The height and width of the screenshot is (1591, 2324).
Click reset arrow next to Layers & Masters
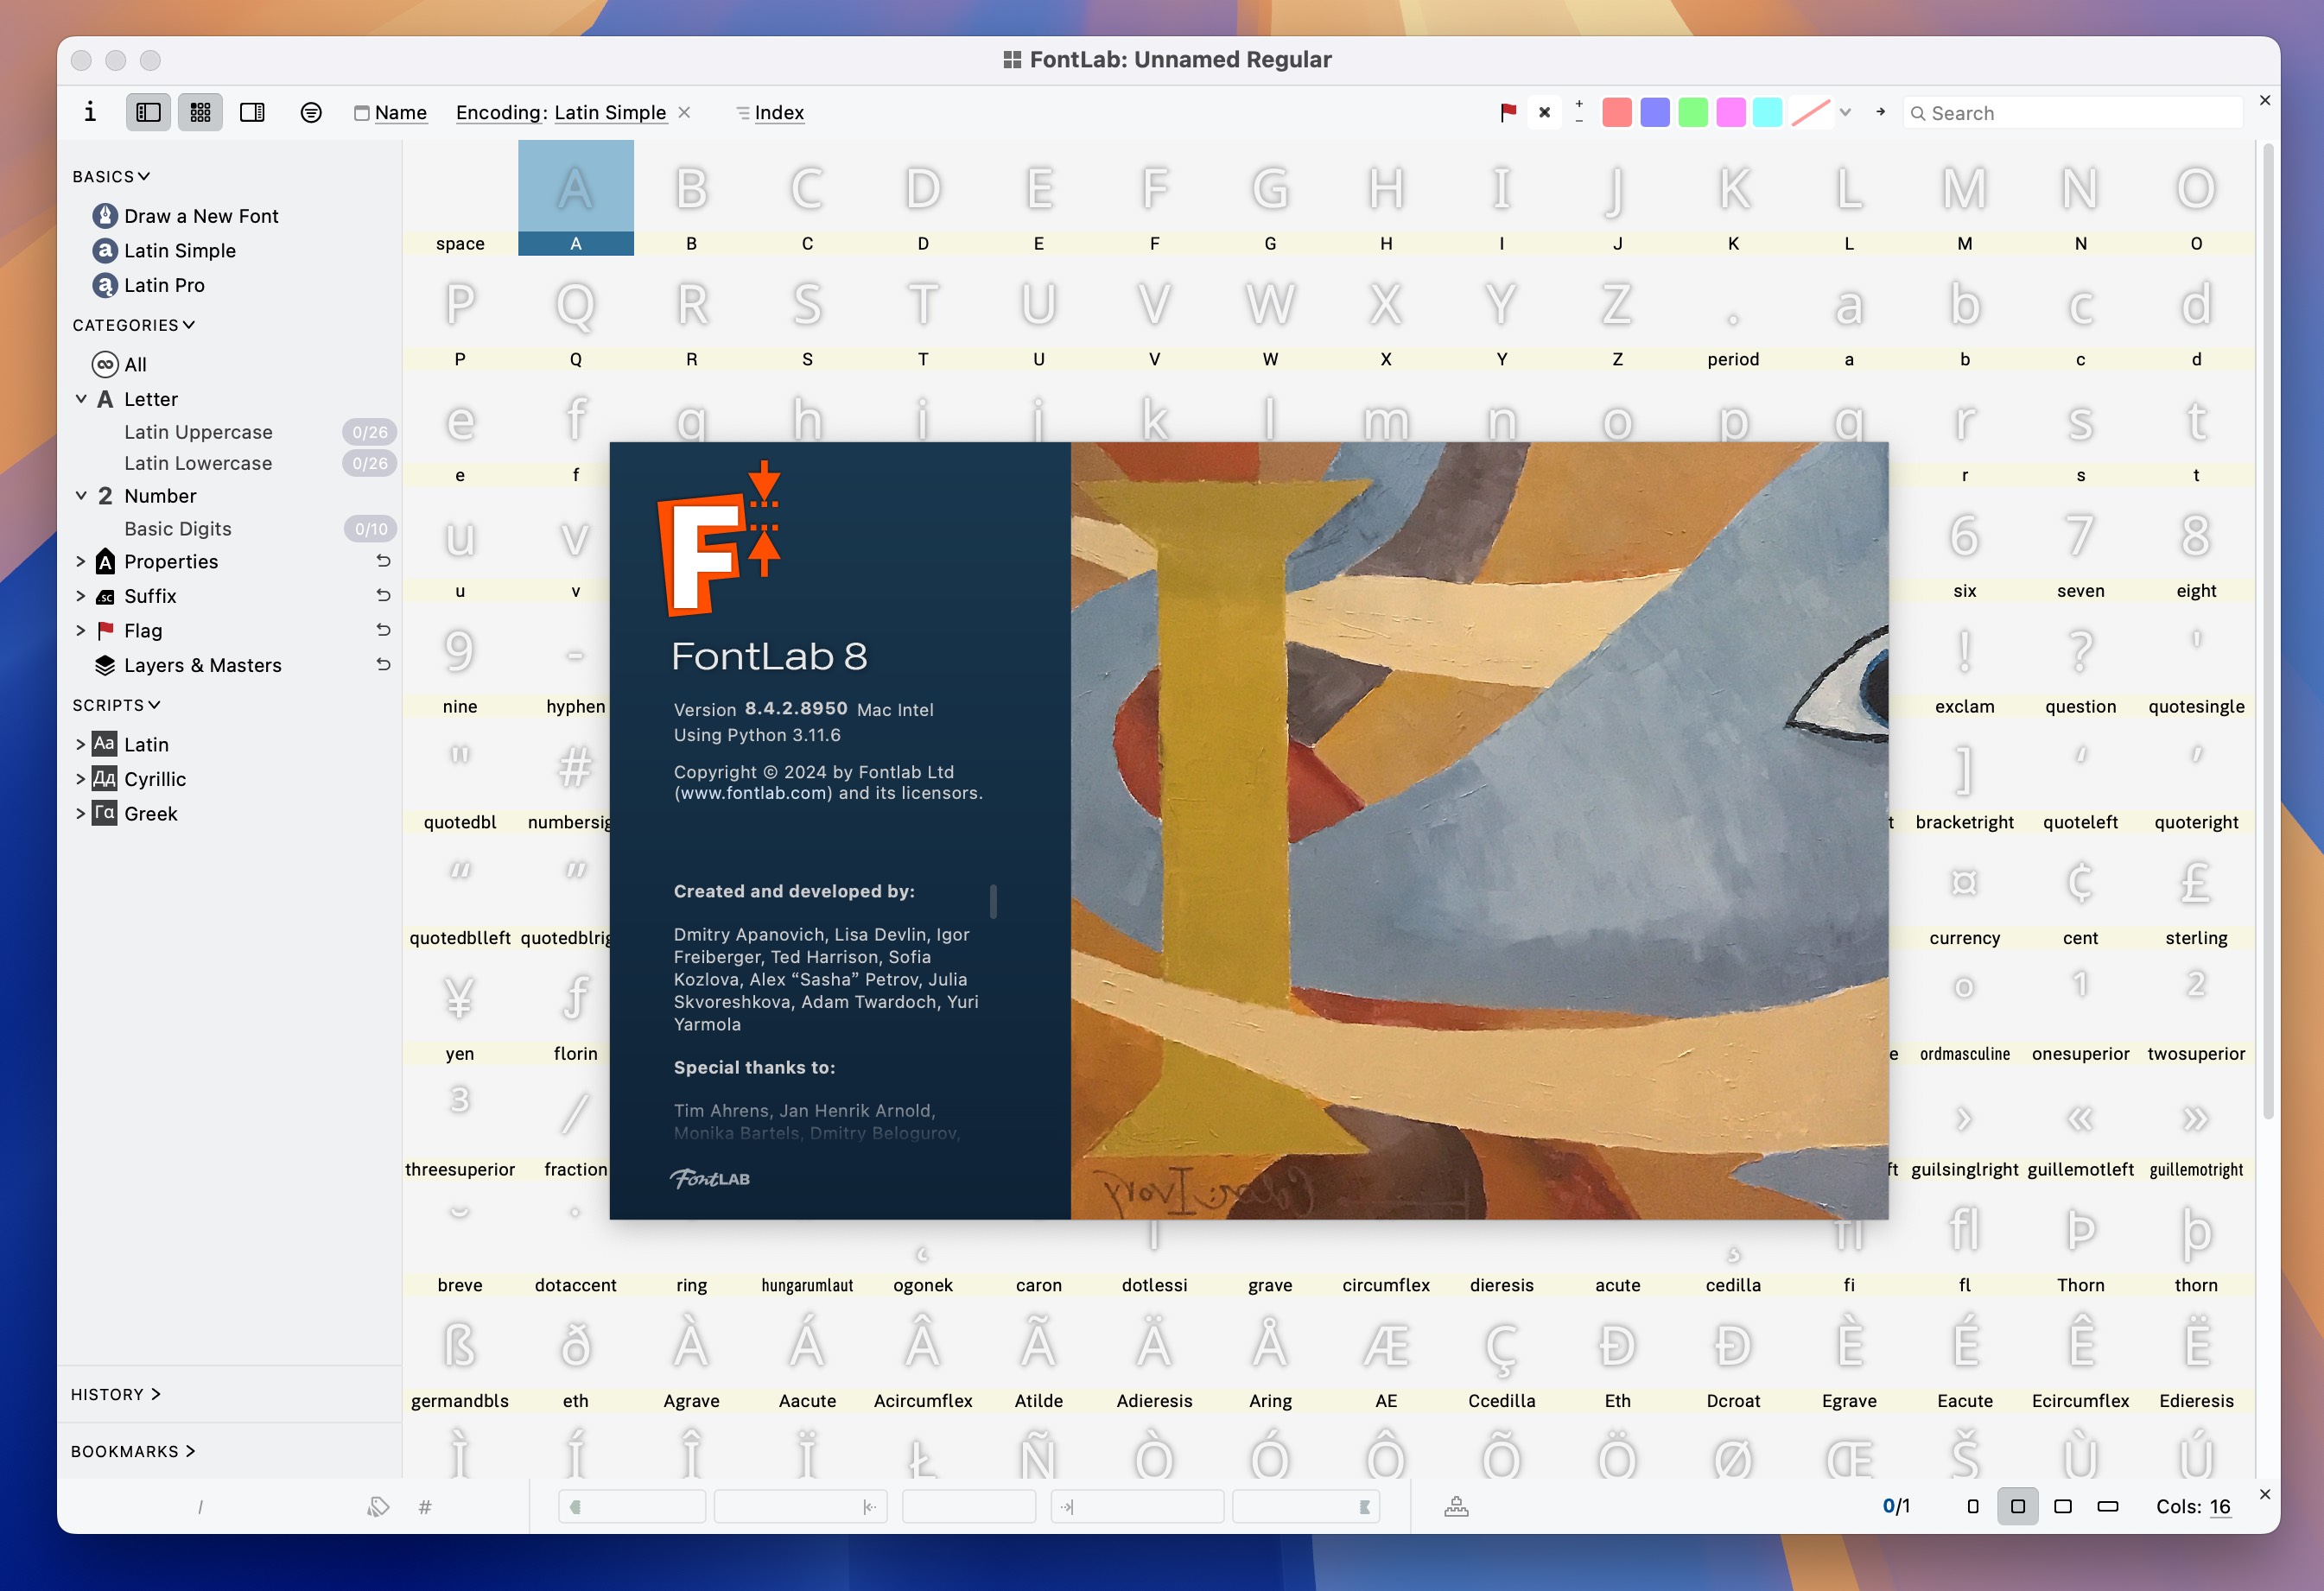[383, 665]
